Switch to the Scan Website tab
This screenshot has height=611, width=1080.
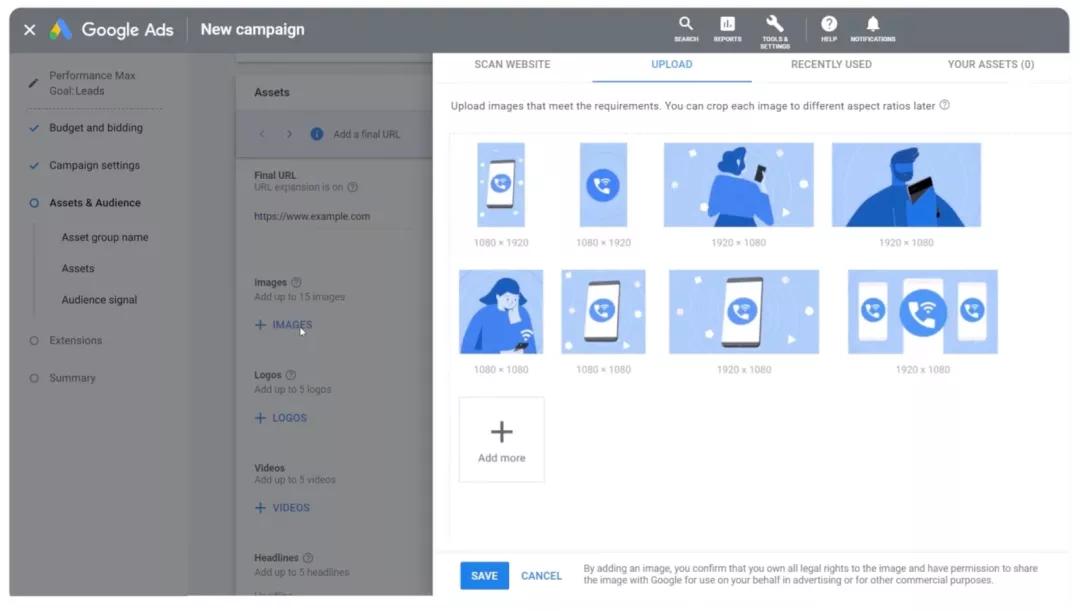[x=512, y=64]
